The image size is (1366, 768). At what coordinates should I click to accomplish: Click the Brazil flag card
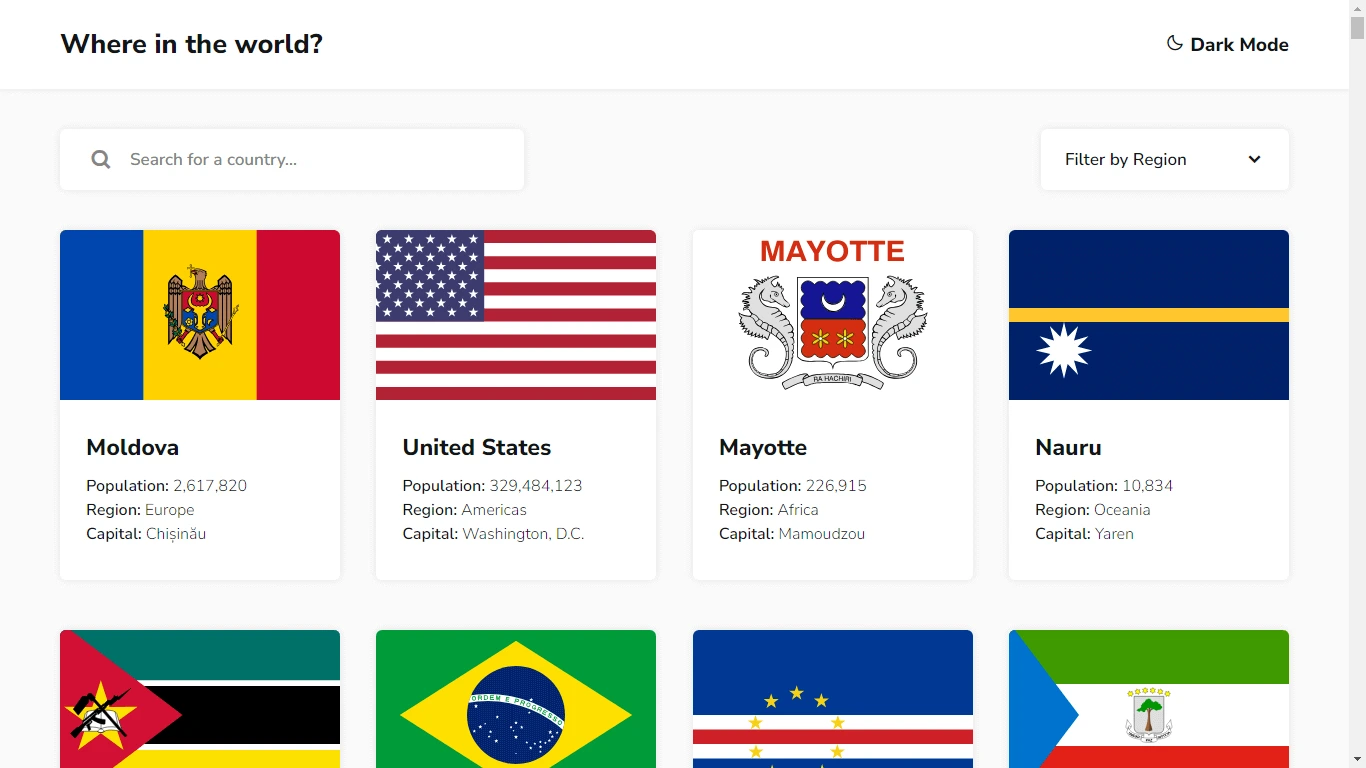click(516, 699)
